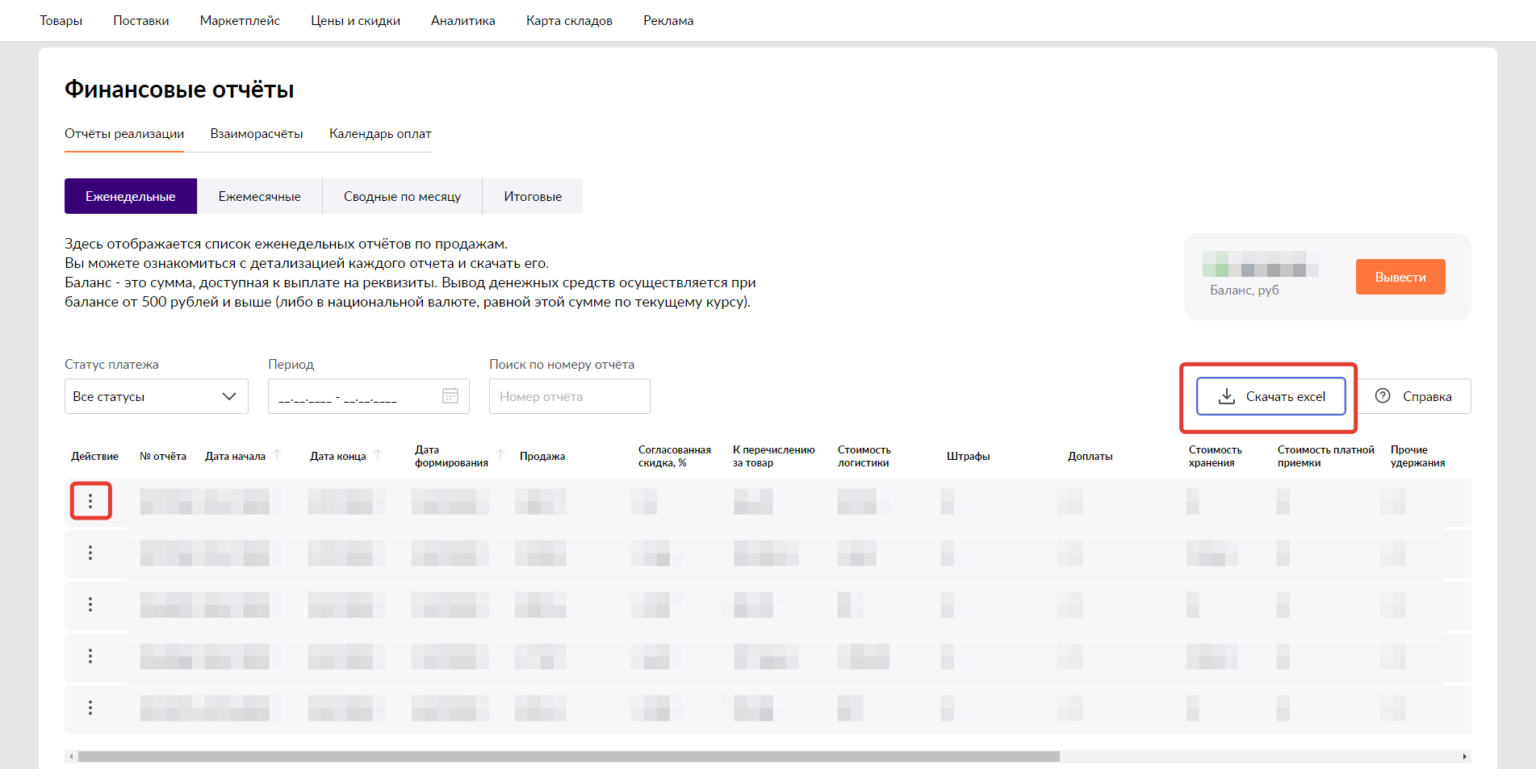This screenshot has width=1536, height=769.
Task: Click the Штрафы column header
Action: 969,456
